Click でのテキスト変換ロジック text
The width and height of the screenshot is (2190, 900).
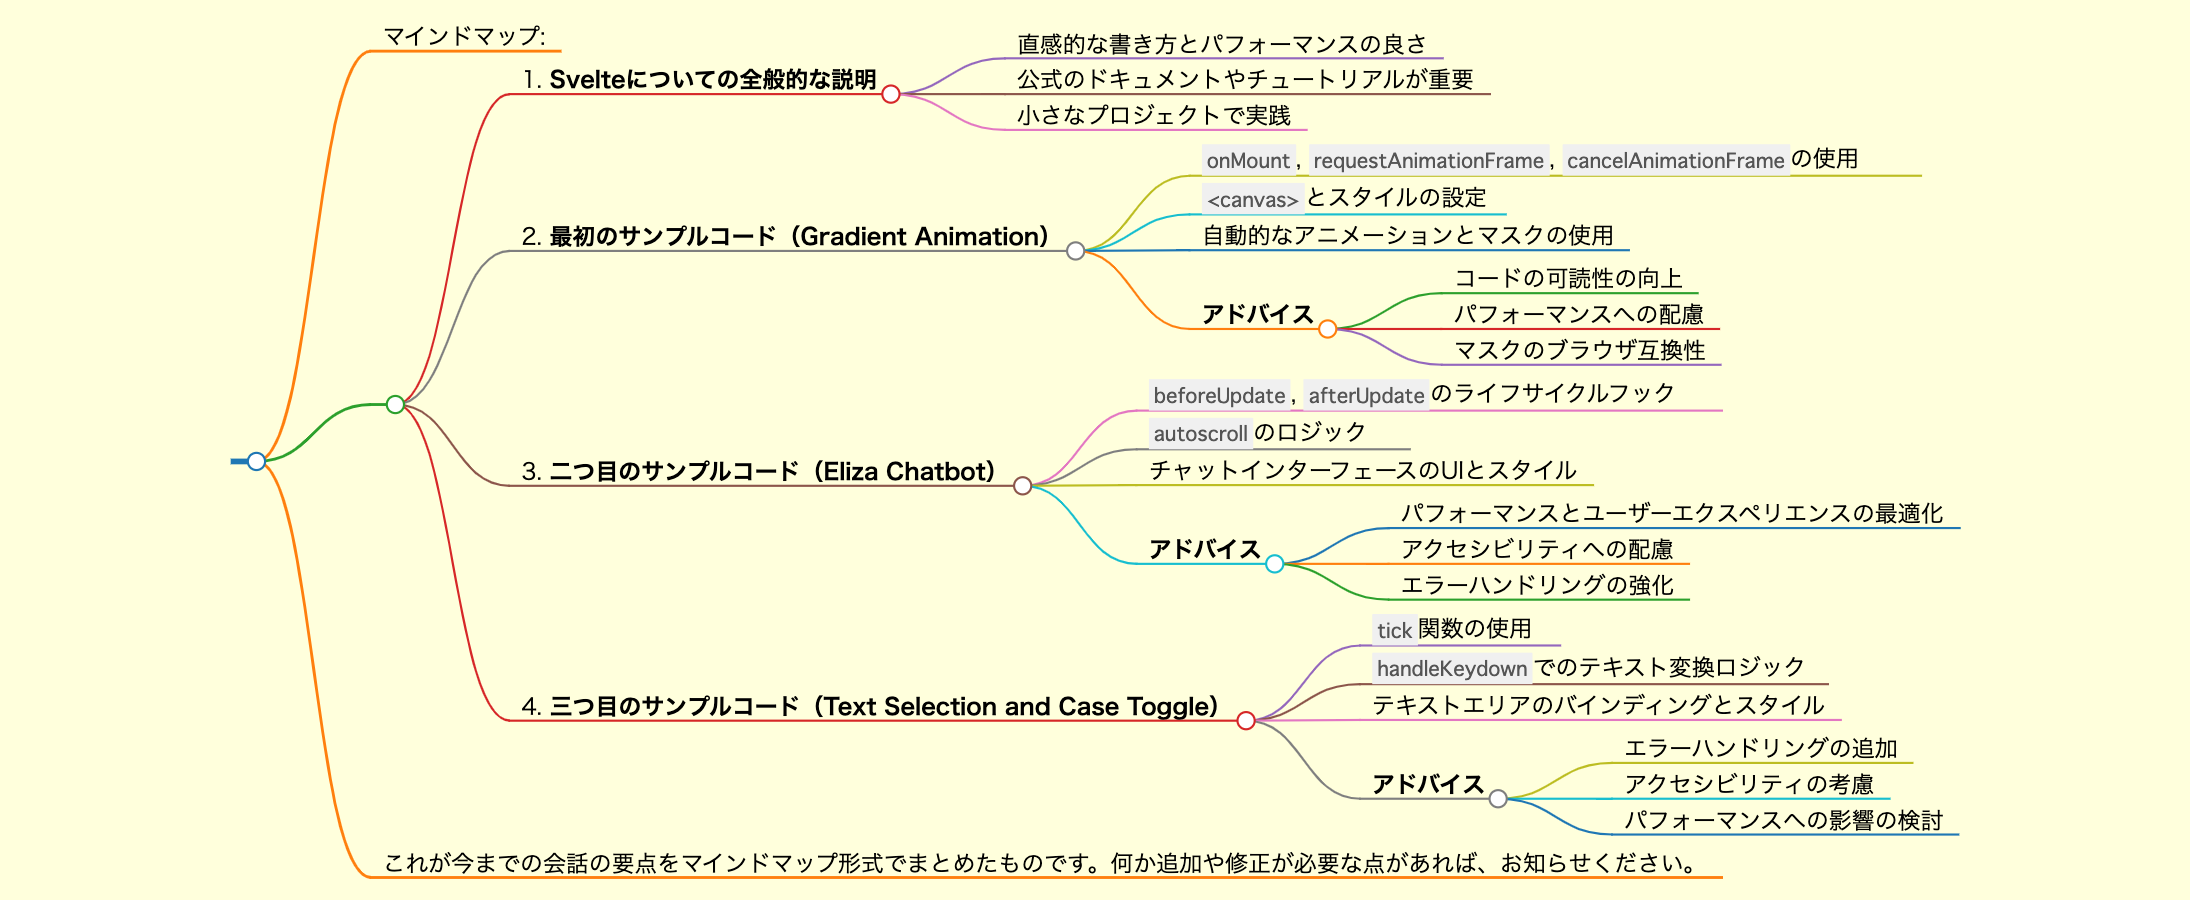click(1670, 666)
